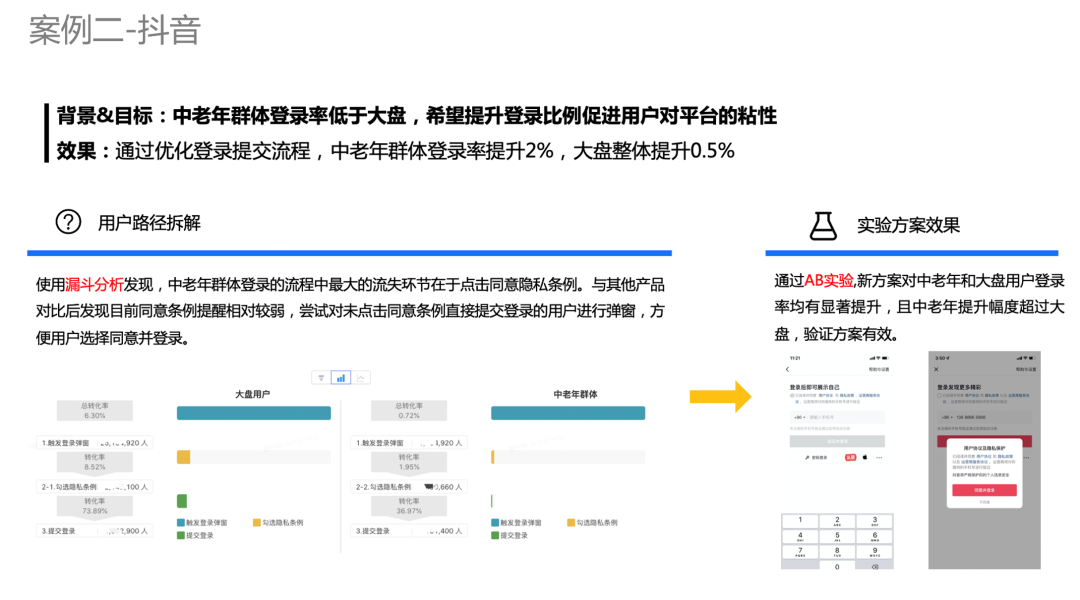Tap back chevron on left phone screen

point(788,369)
